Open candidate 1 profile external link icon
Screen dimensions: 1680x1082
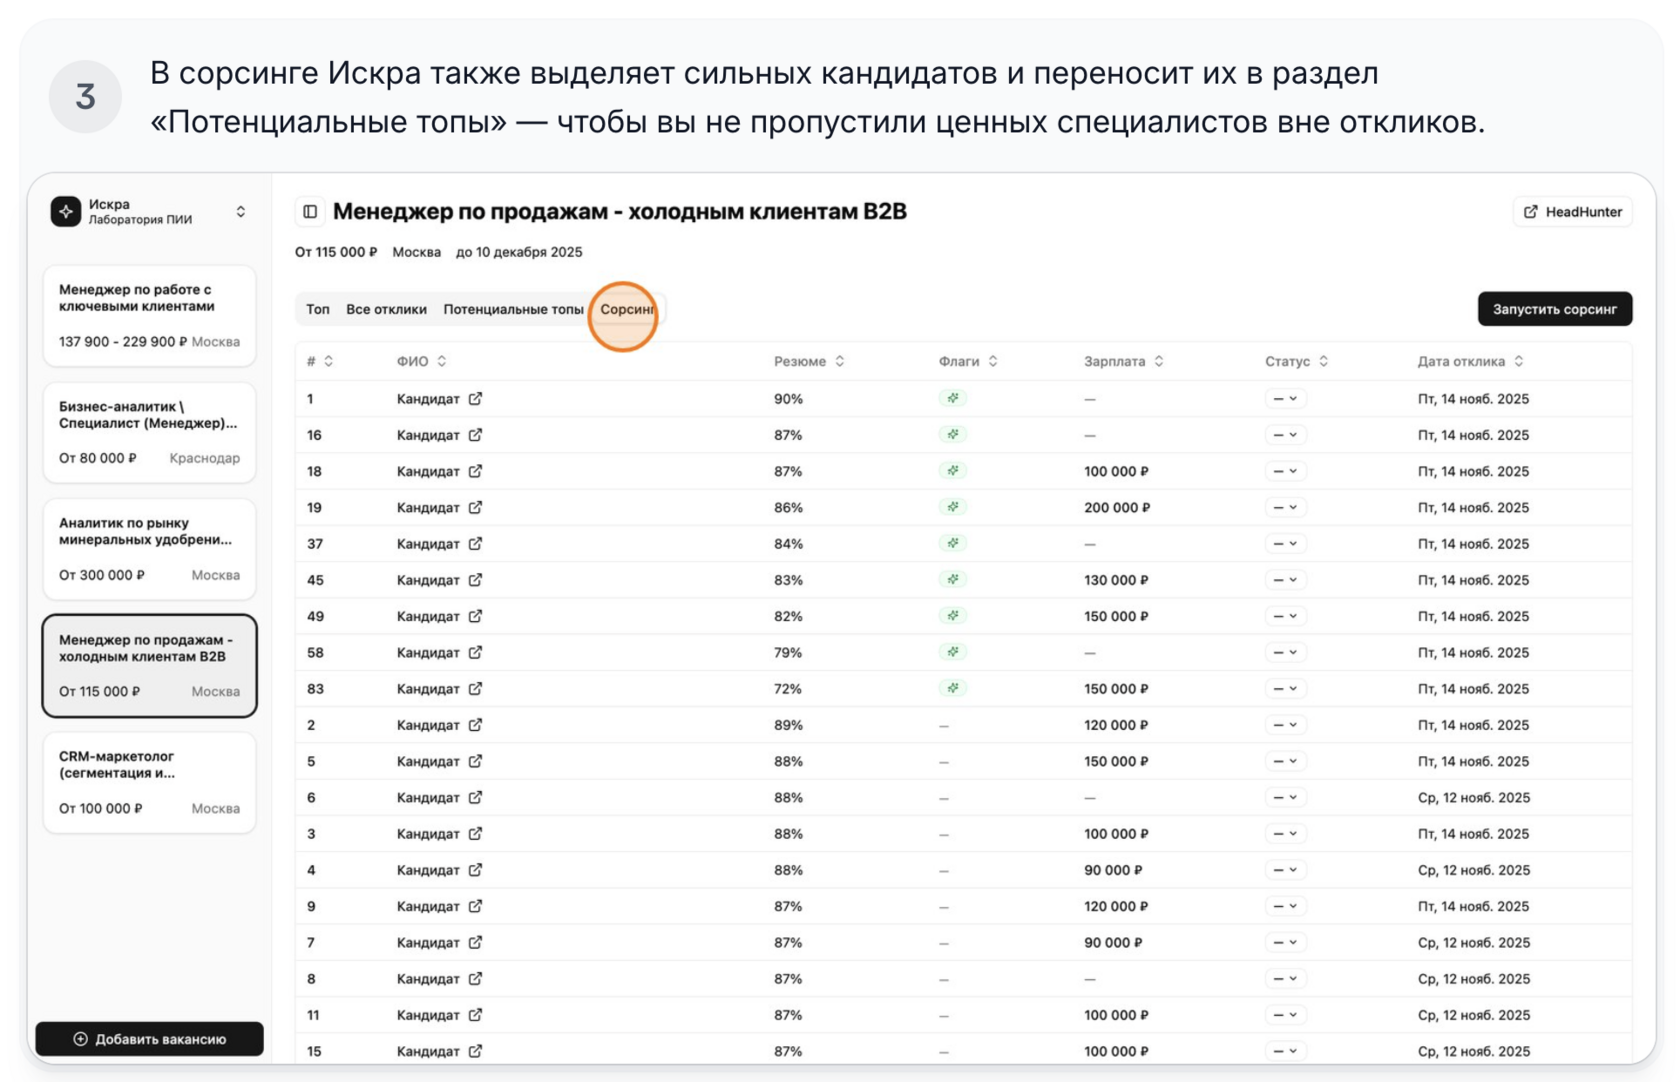[476, 399]
